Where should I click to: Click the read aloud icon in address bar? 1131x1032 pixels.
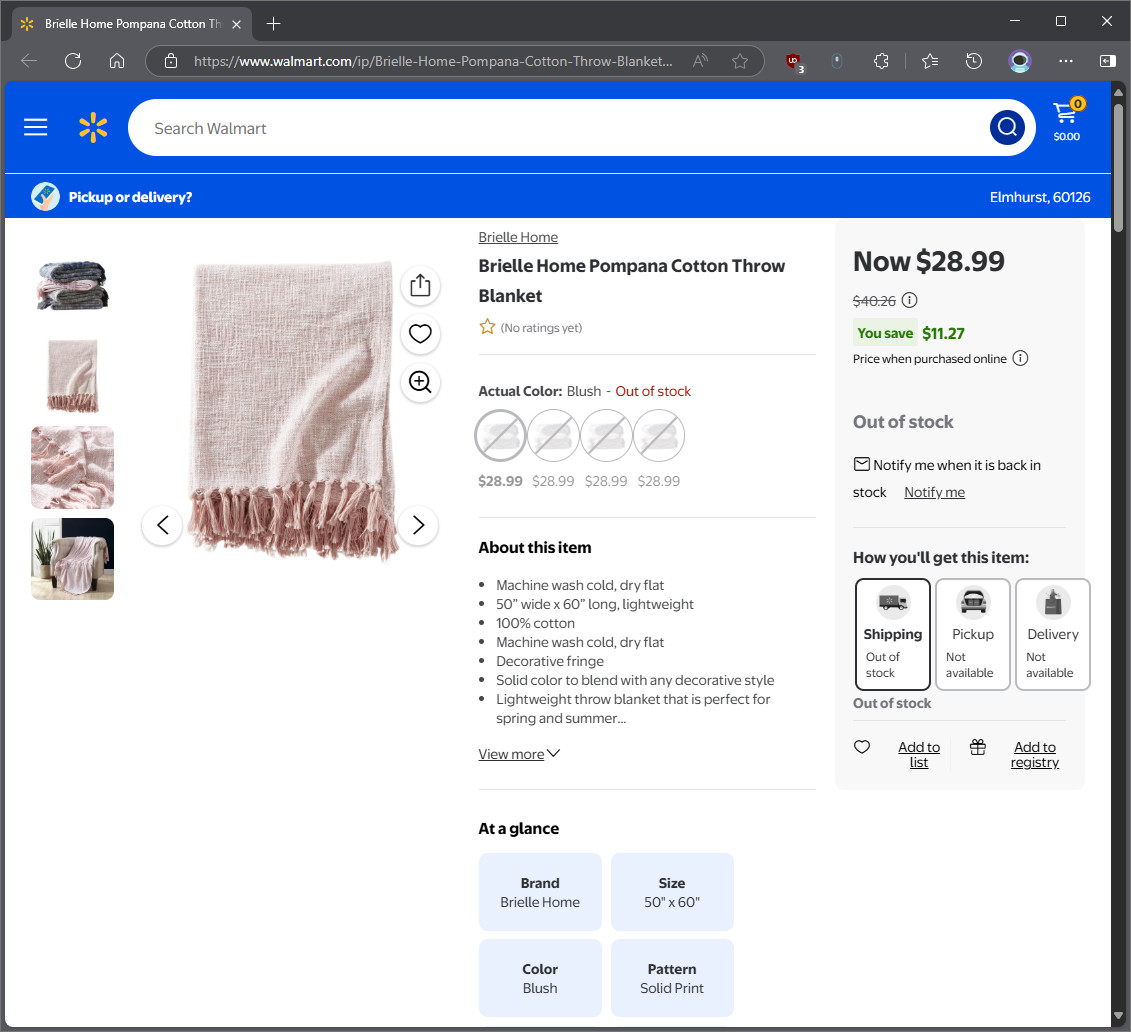tap(700, 61)
